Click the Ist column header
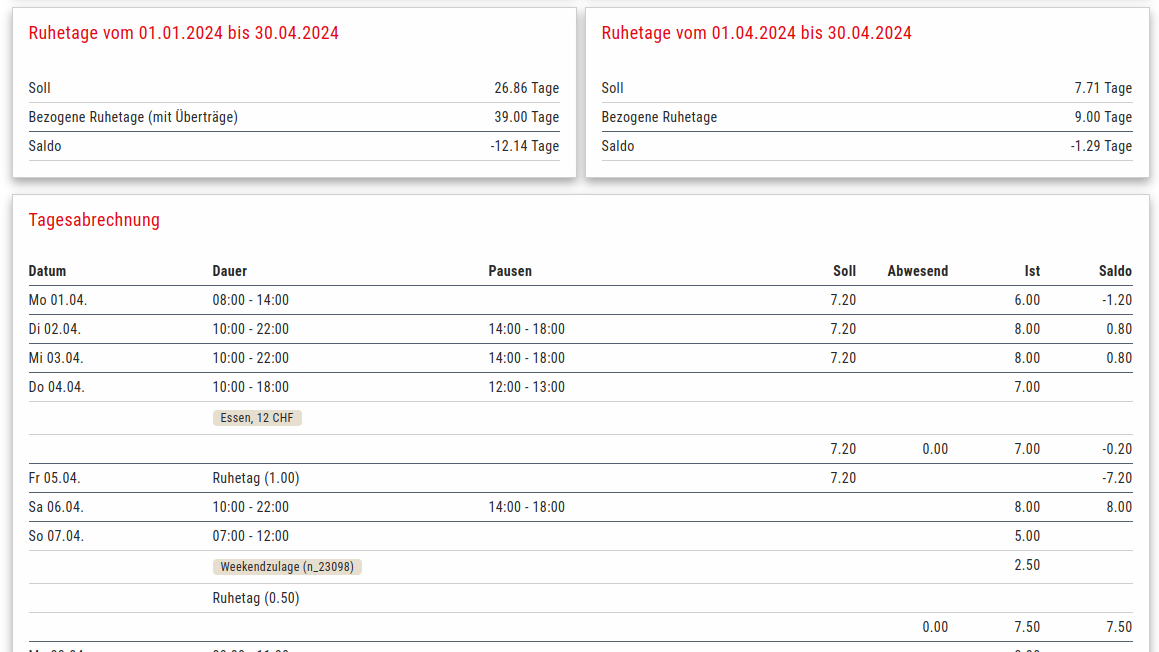Screen dimensions: 1159x652 (x=1031, y=271)
